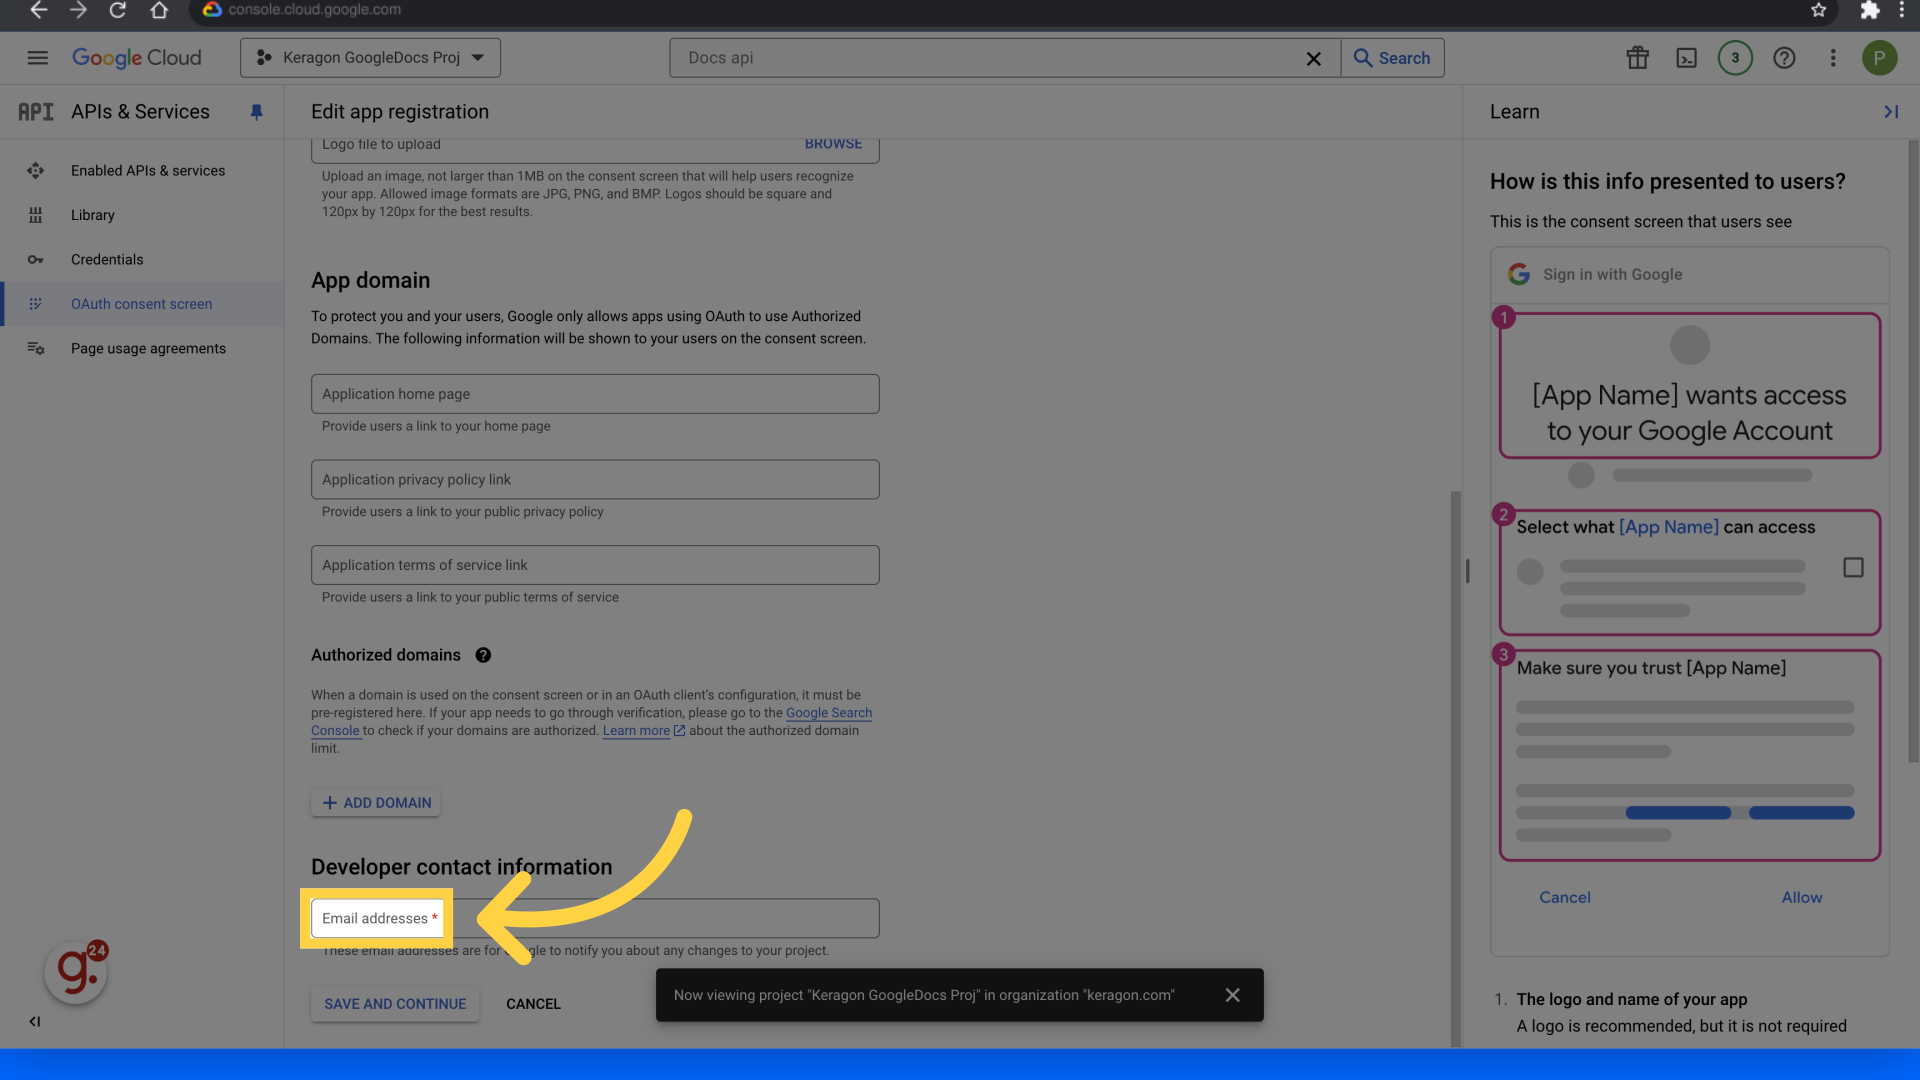Open Authorized domains help tooltip icon
Image resolution: width=1920 pixels, height=1080 pixels.
coord(483,655)
